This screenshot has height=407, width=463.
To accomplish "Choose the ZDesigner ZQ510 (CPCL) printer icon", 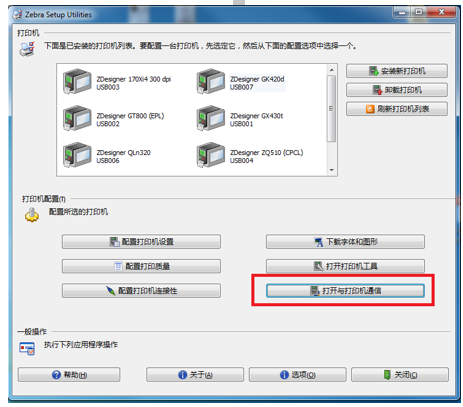I will [210, 155].
